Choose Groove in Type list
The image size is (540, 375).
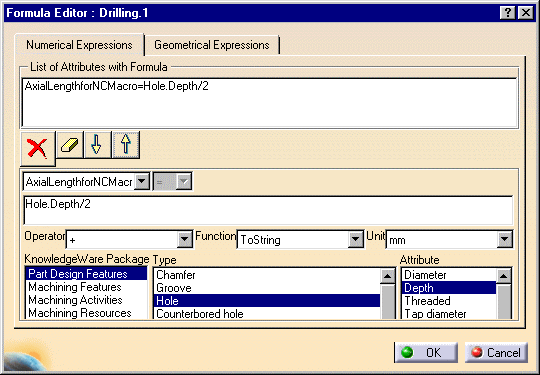pyautogui.click(x=267, y=288)
